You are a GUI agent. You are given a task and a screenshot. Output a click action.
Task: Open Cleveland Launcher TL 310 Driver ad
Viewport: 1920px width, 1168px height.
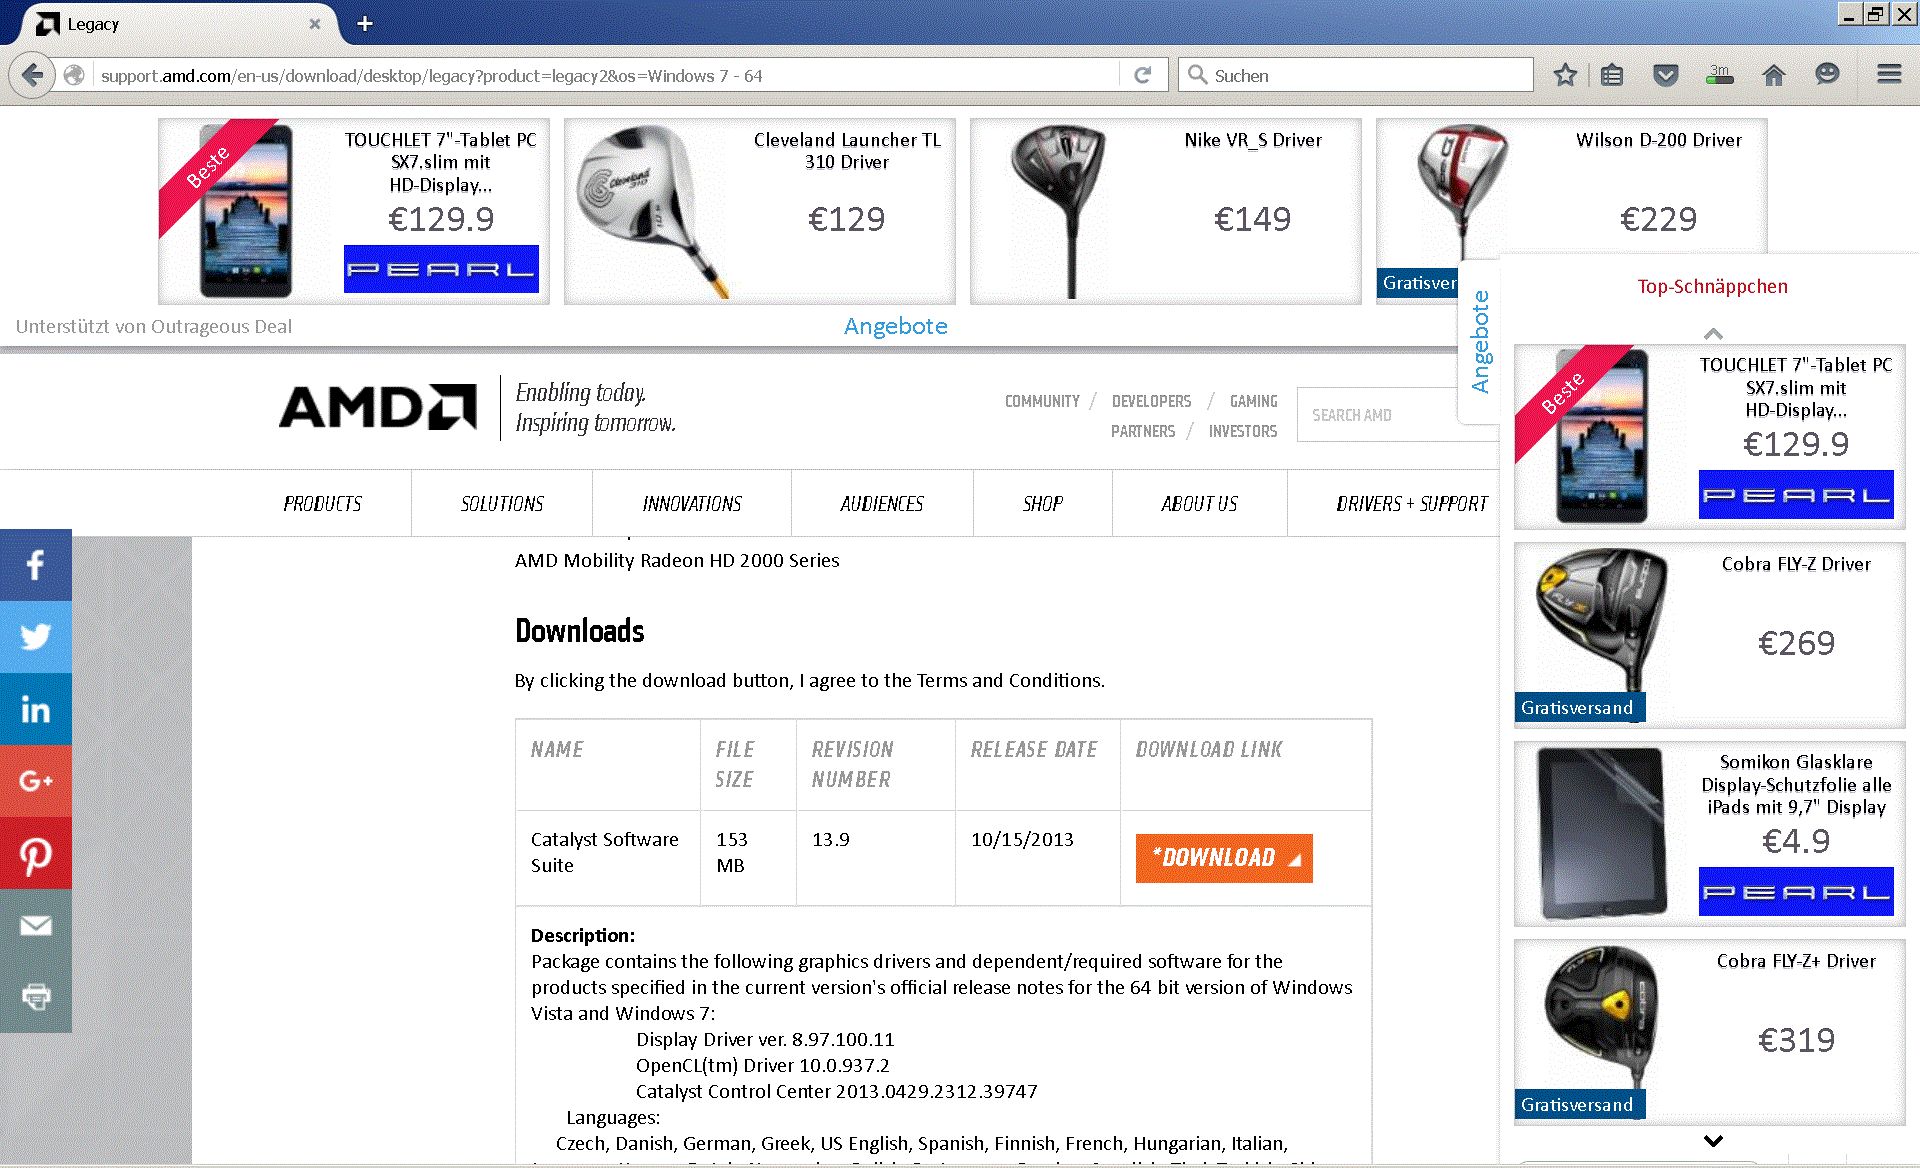pos(760,211)
